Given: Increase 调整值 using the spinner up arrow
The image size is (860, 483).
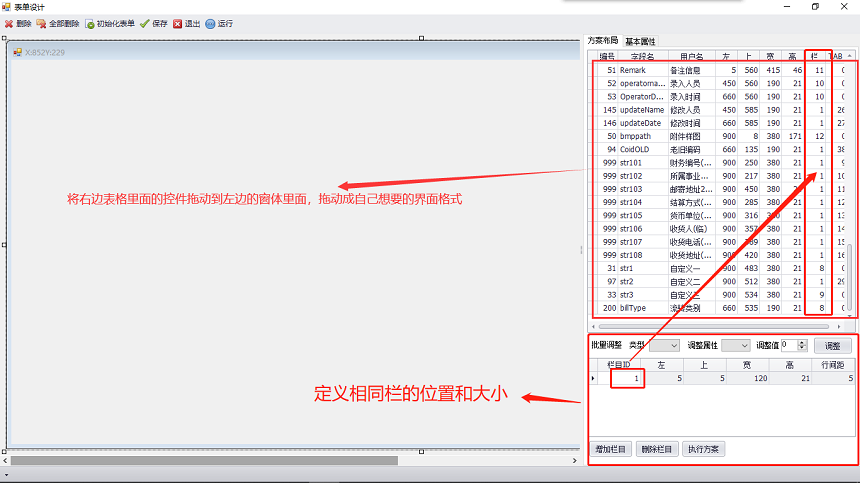Looking at the screenshot, I should pos(802,342).
